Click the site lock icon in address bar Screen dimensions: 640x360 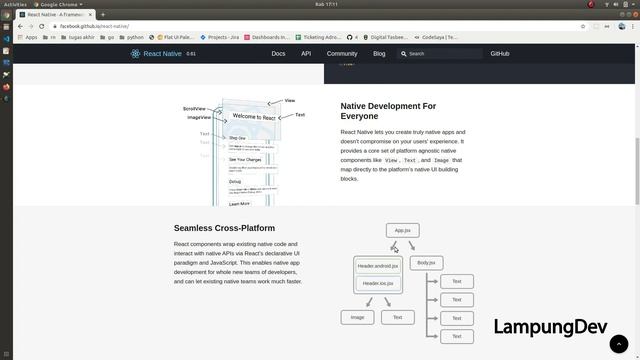[55, 26]
